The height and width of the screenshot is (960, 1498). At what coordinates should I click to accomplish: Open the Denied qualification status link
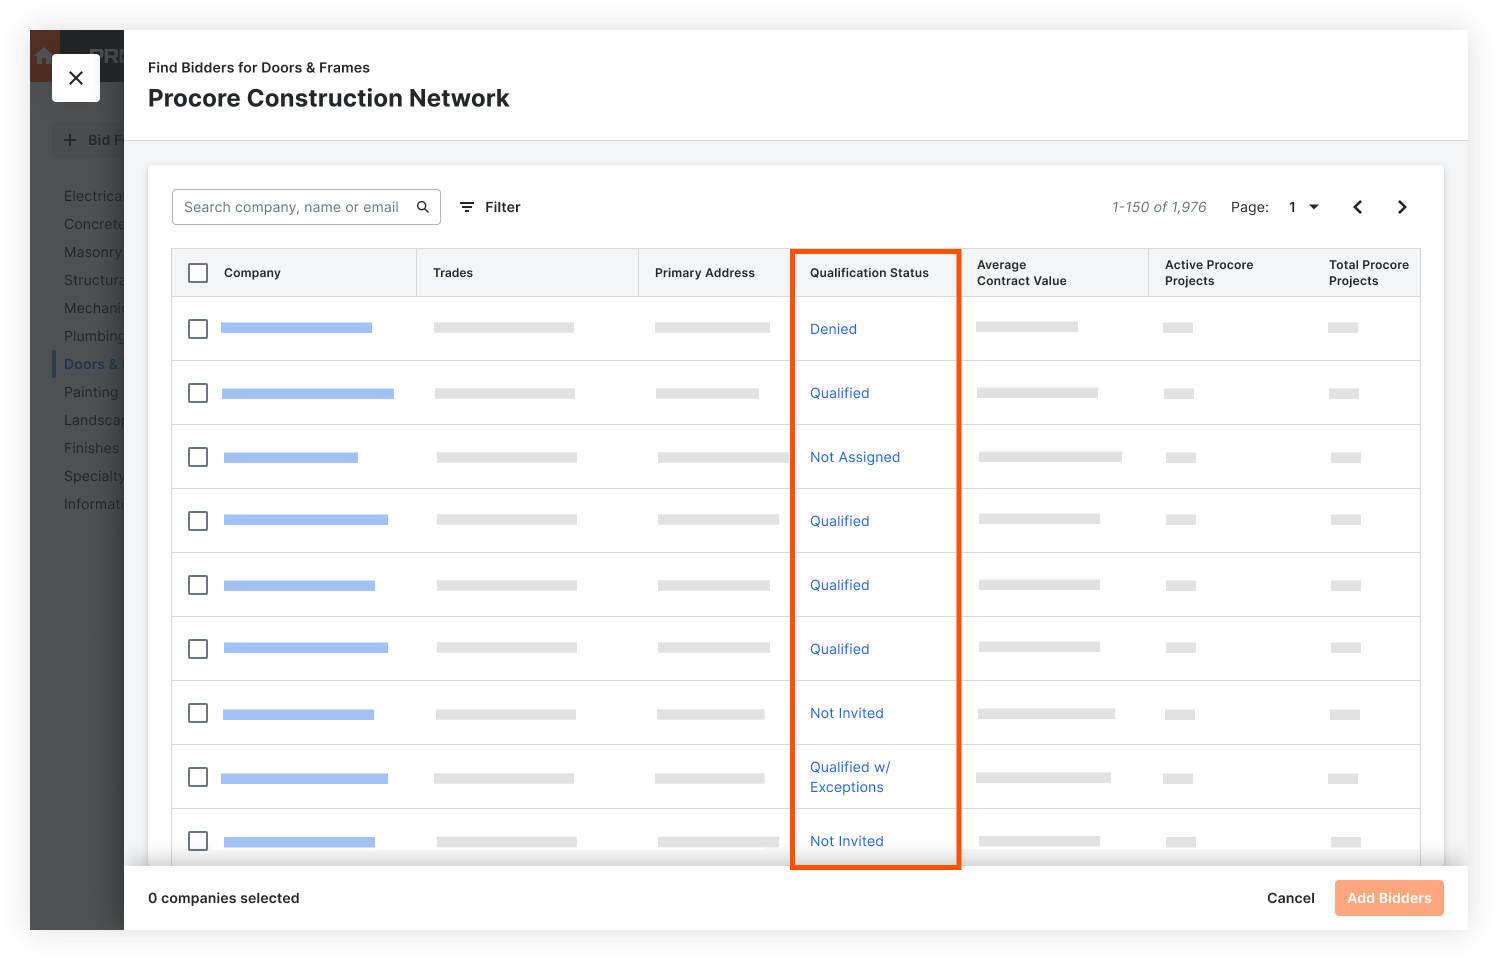(x=833, y=329)
